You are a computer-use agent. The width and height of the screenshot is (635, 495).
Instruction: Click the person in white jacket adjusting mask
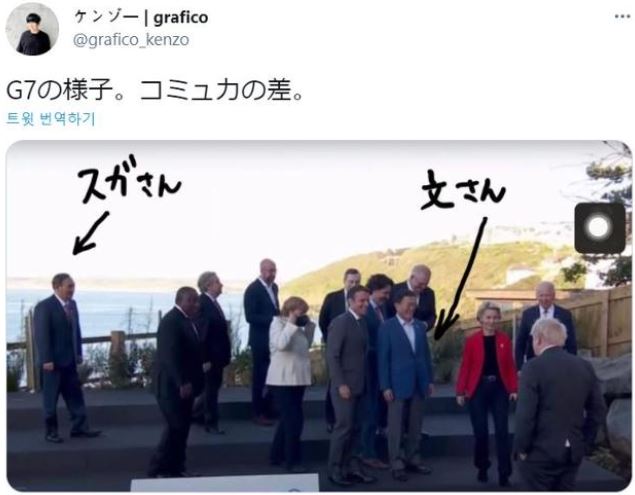[289, 382]
